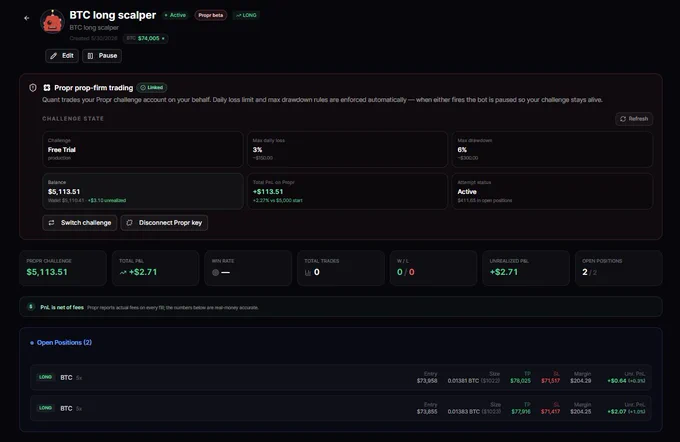This screenshot has width=680, height=442.
Task: Click the gray dot in Win Rate stat
Action: point(216,272)
